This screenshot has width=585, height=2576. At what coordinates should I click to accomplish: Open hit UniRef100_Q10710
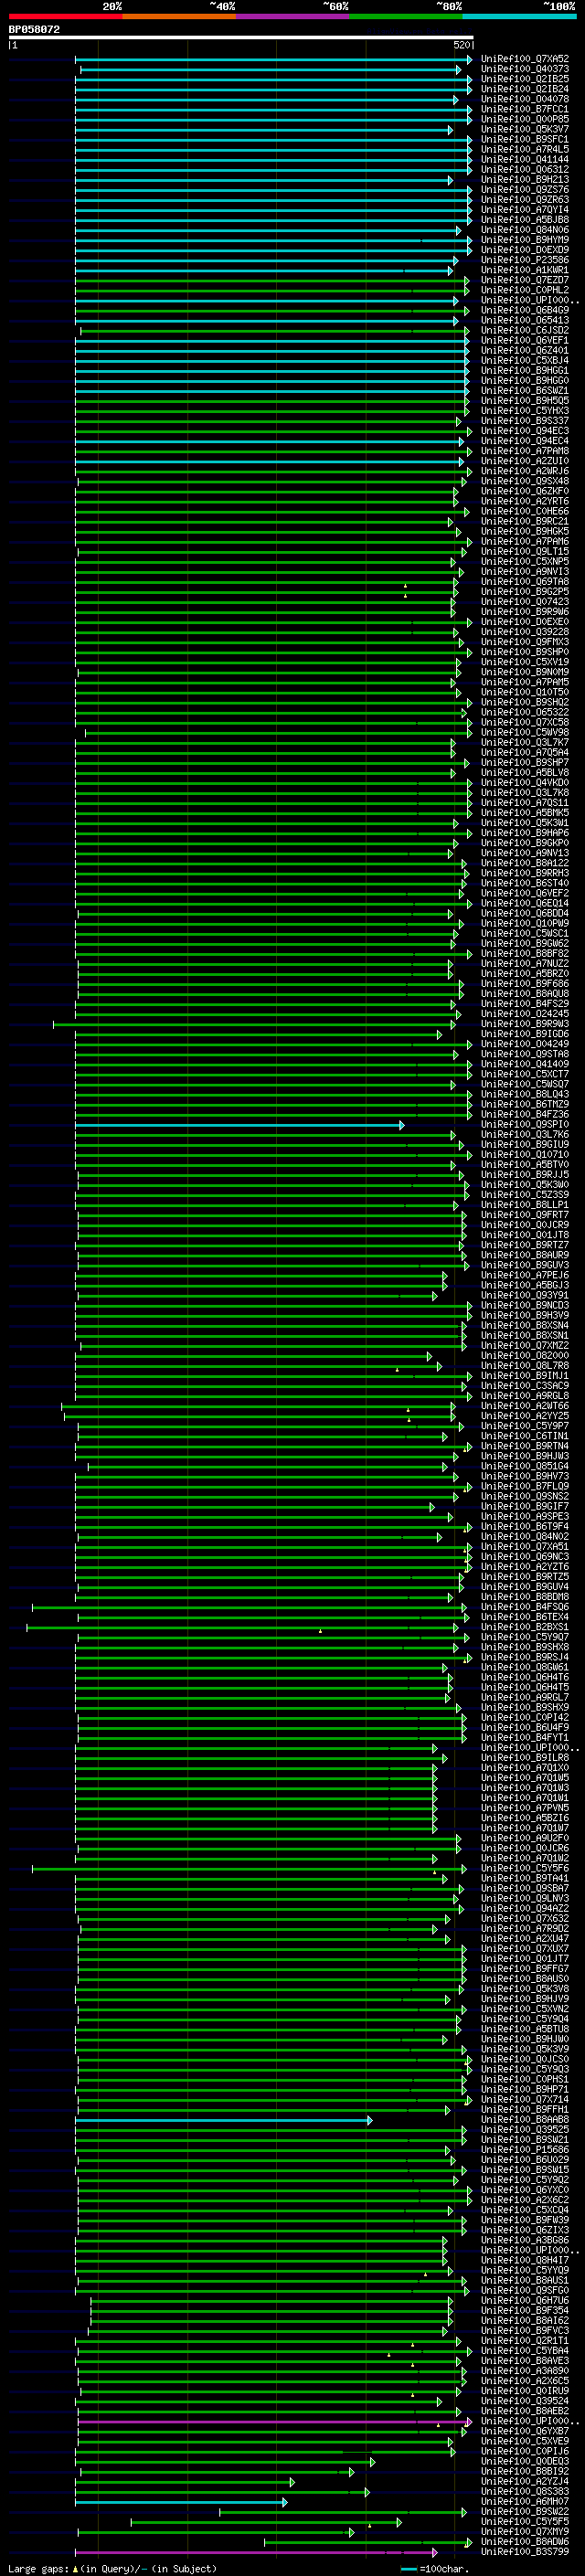525,1154
